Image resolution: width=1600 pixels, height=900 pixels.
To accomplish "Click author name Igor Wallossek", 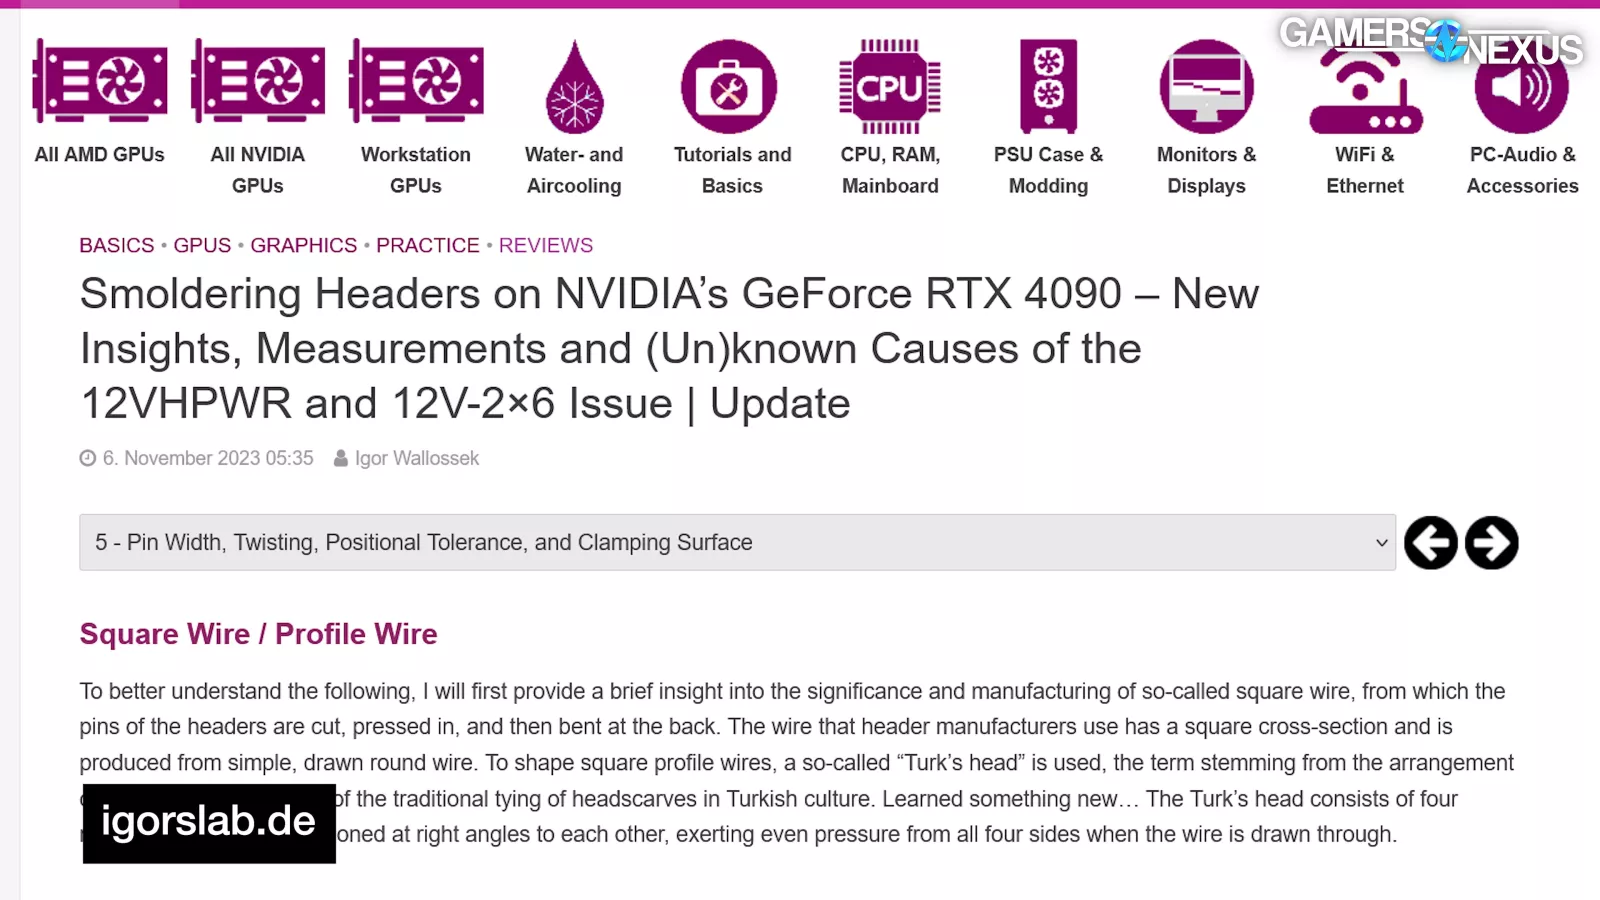I will coord(416,459).
